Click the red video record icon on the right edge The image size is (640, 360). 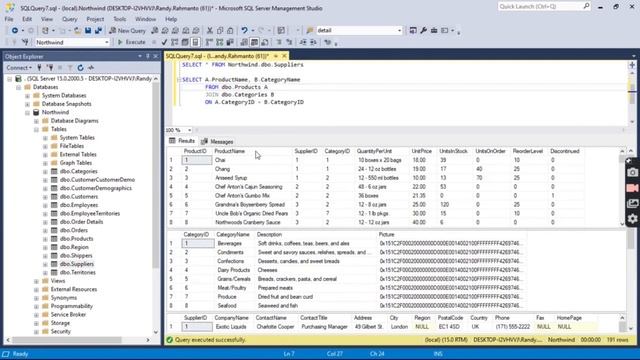click(x=632, y=188)
